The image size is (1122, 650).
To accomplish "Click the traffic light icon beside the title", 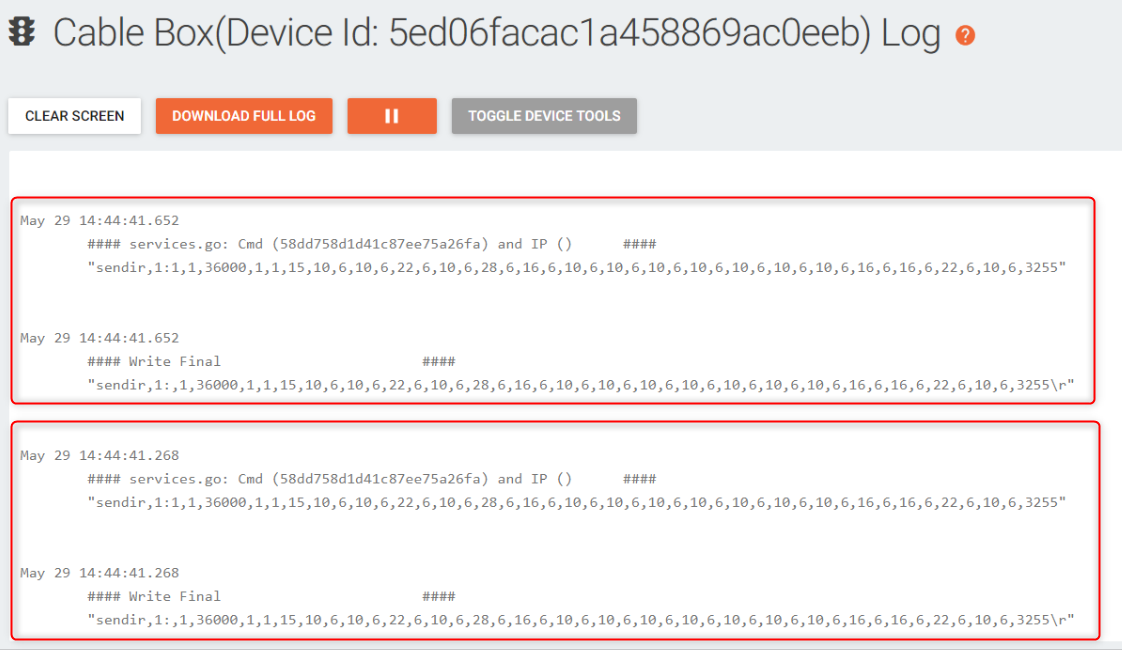I will 21,33.
